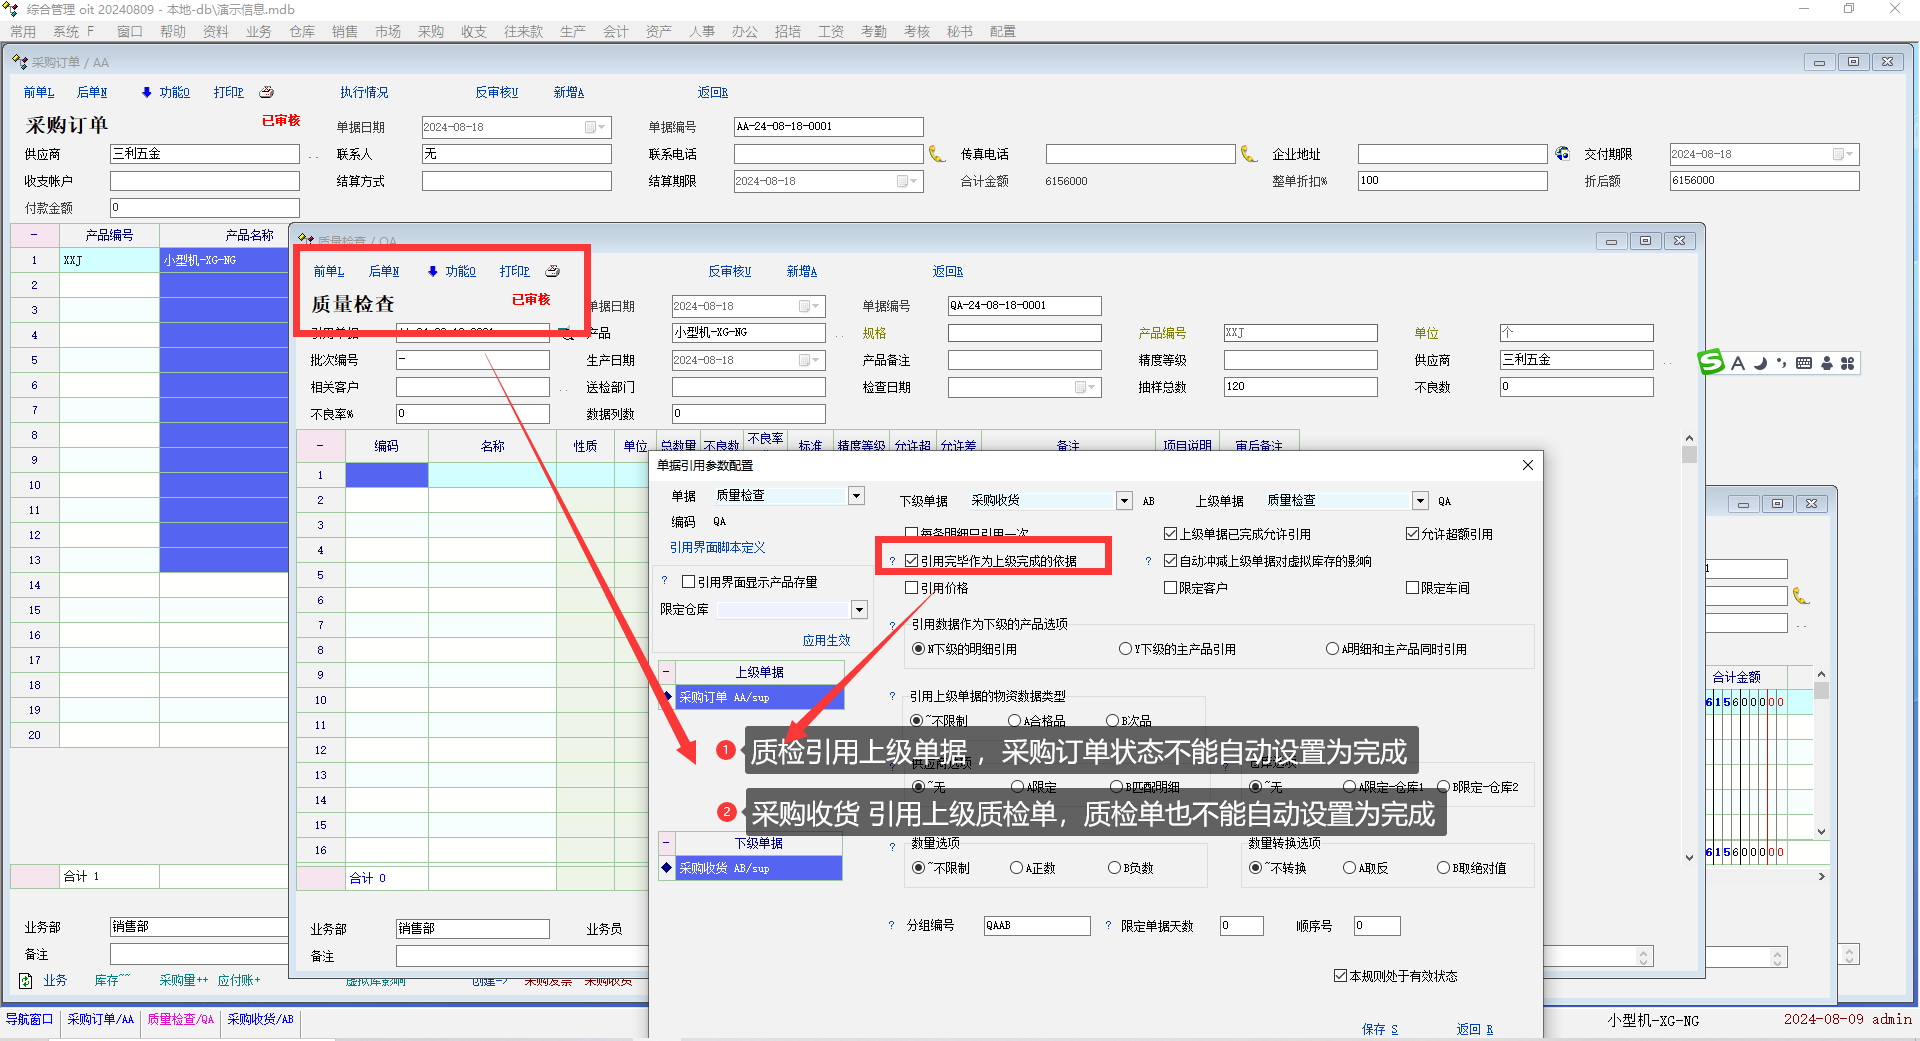The height and width of the screenshot is (1041, 1920).
Task: Click the 分组编号 input field
Action: click(x=1036, y=926)
